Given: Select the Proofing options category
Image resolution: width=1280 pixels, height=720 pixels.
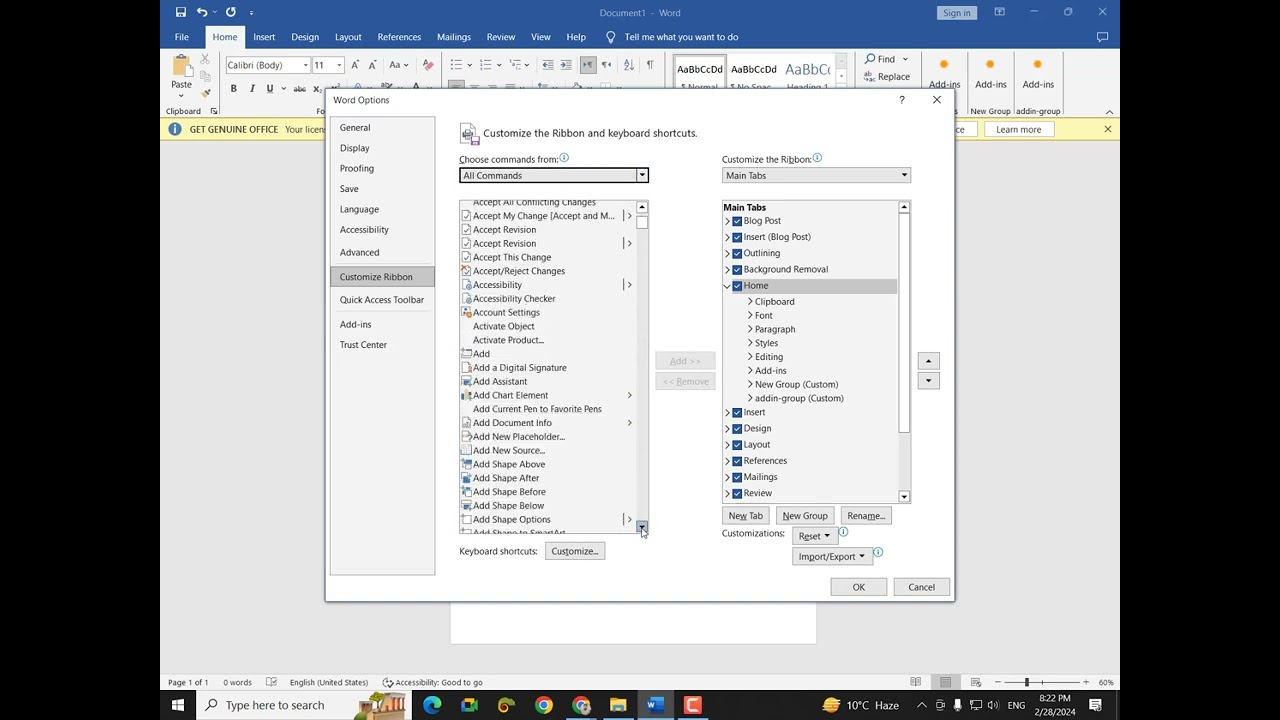Looking at the screenshot, I should [x=382, y=168].
